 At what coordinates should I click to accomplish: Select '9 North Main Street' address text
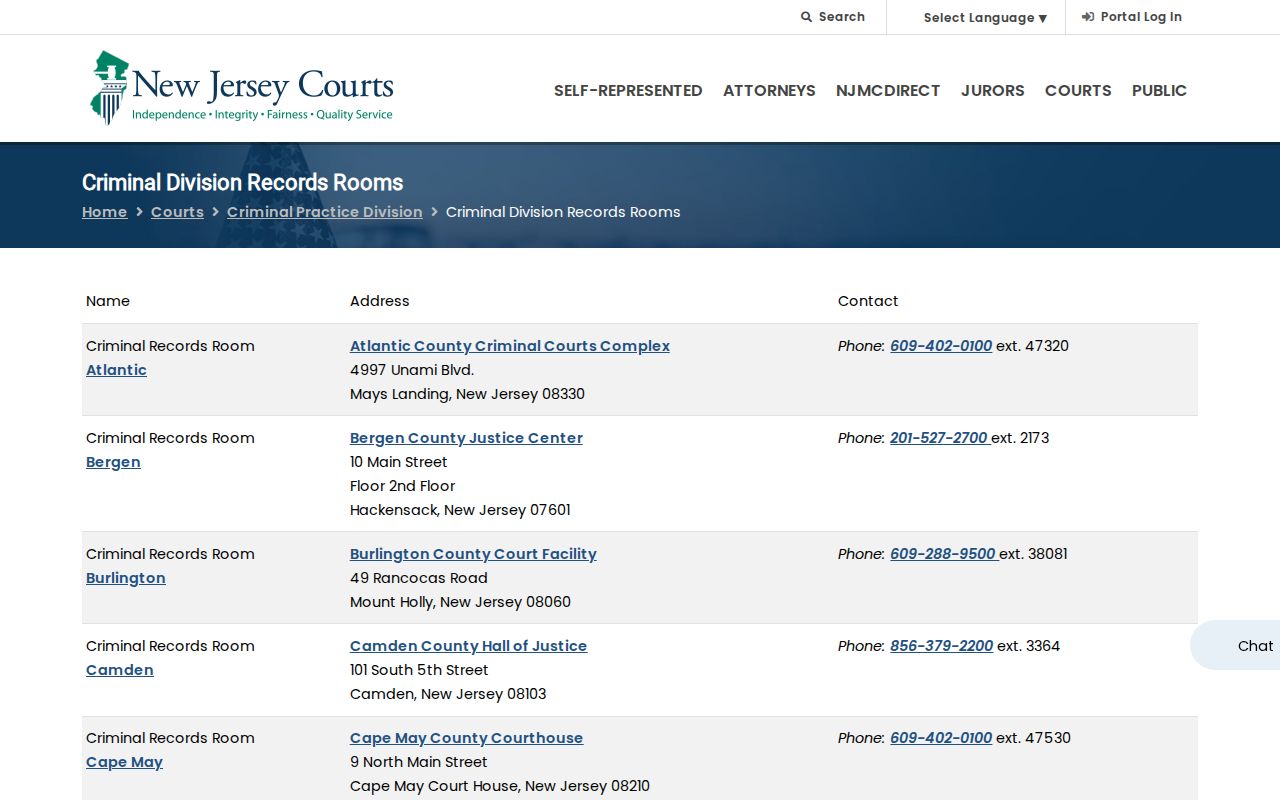coord(419,762)
